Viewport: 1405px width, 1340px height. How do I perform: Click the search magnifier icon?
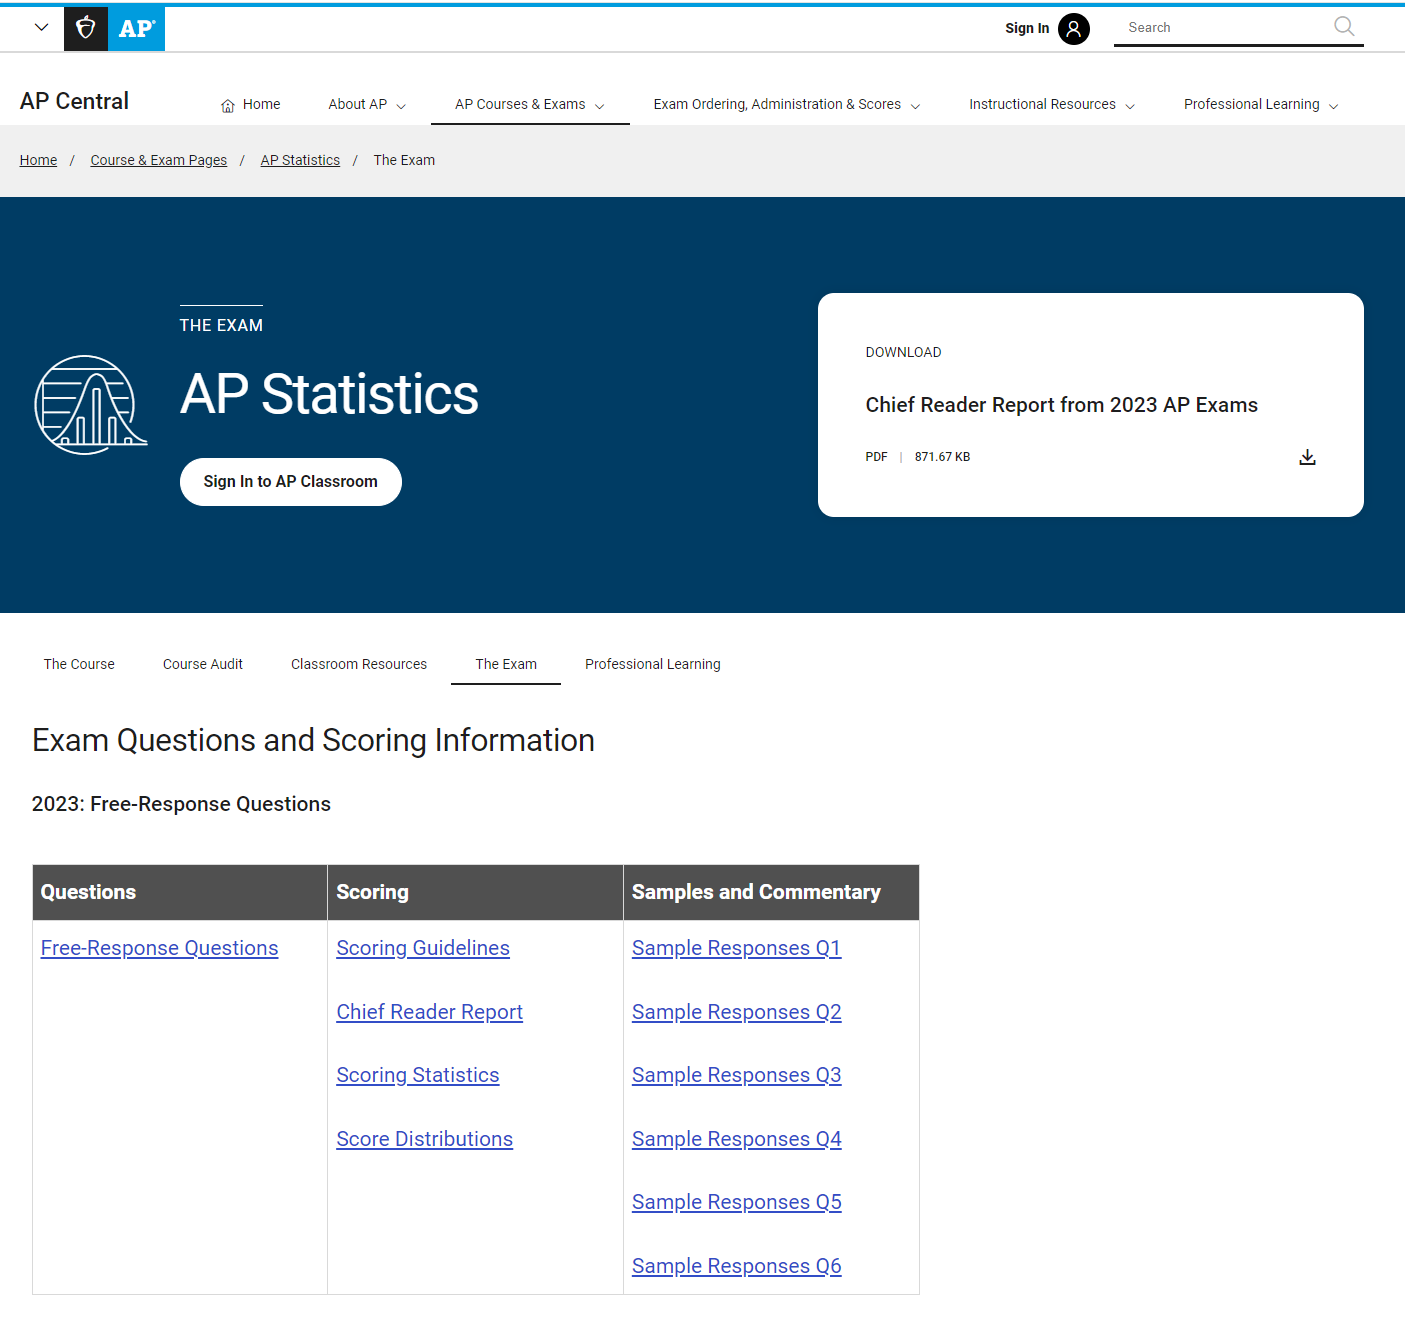point(1344,27)
